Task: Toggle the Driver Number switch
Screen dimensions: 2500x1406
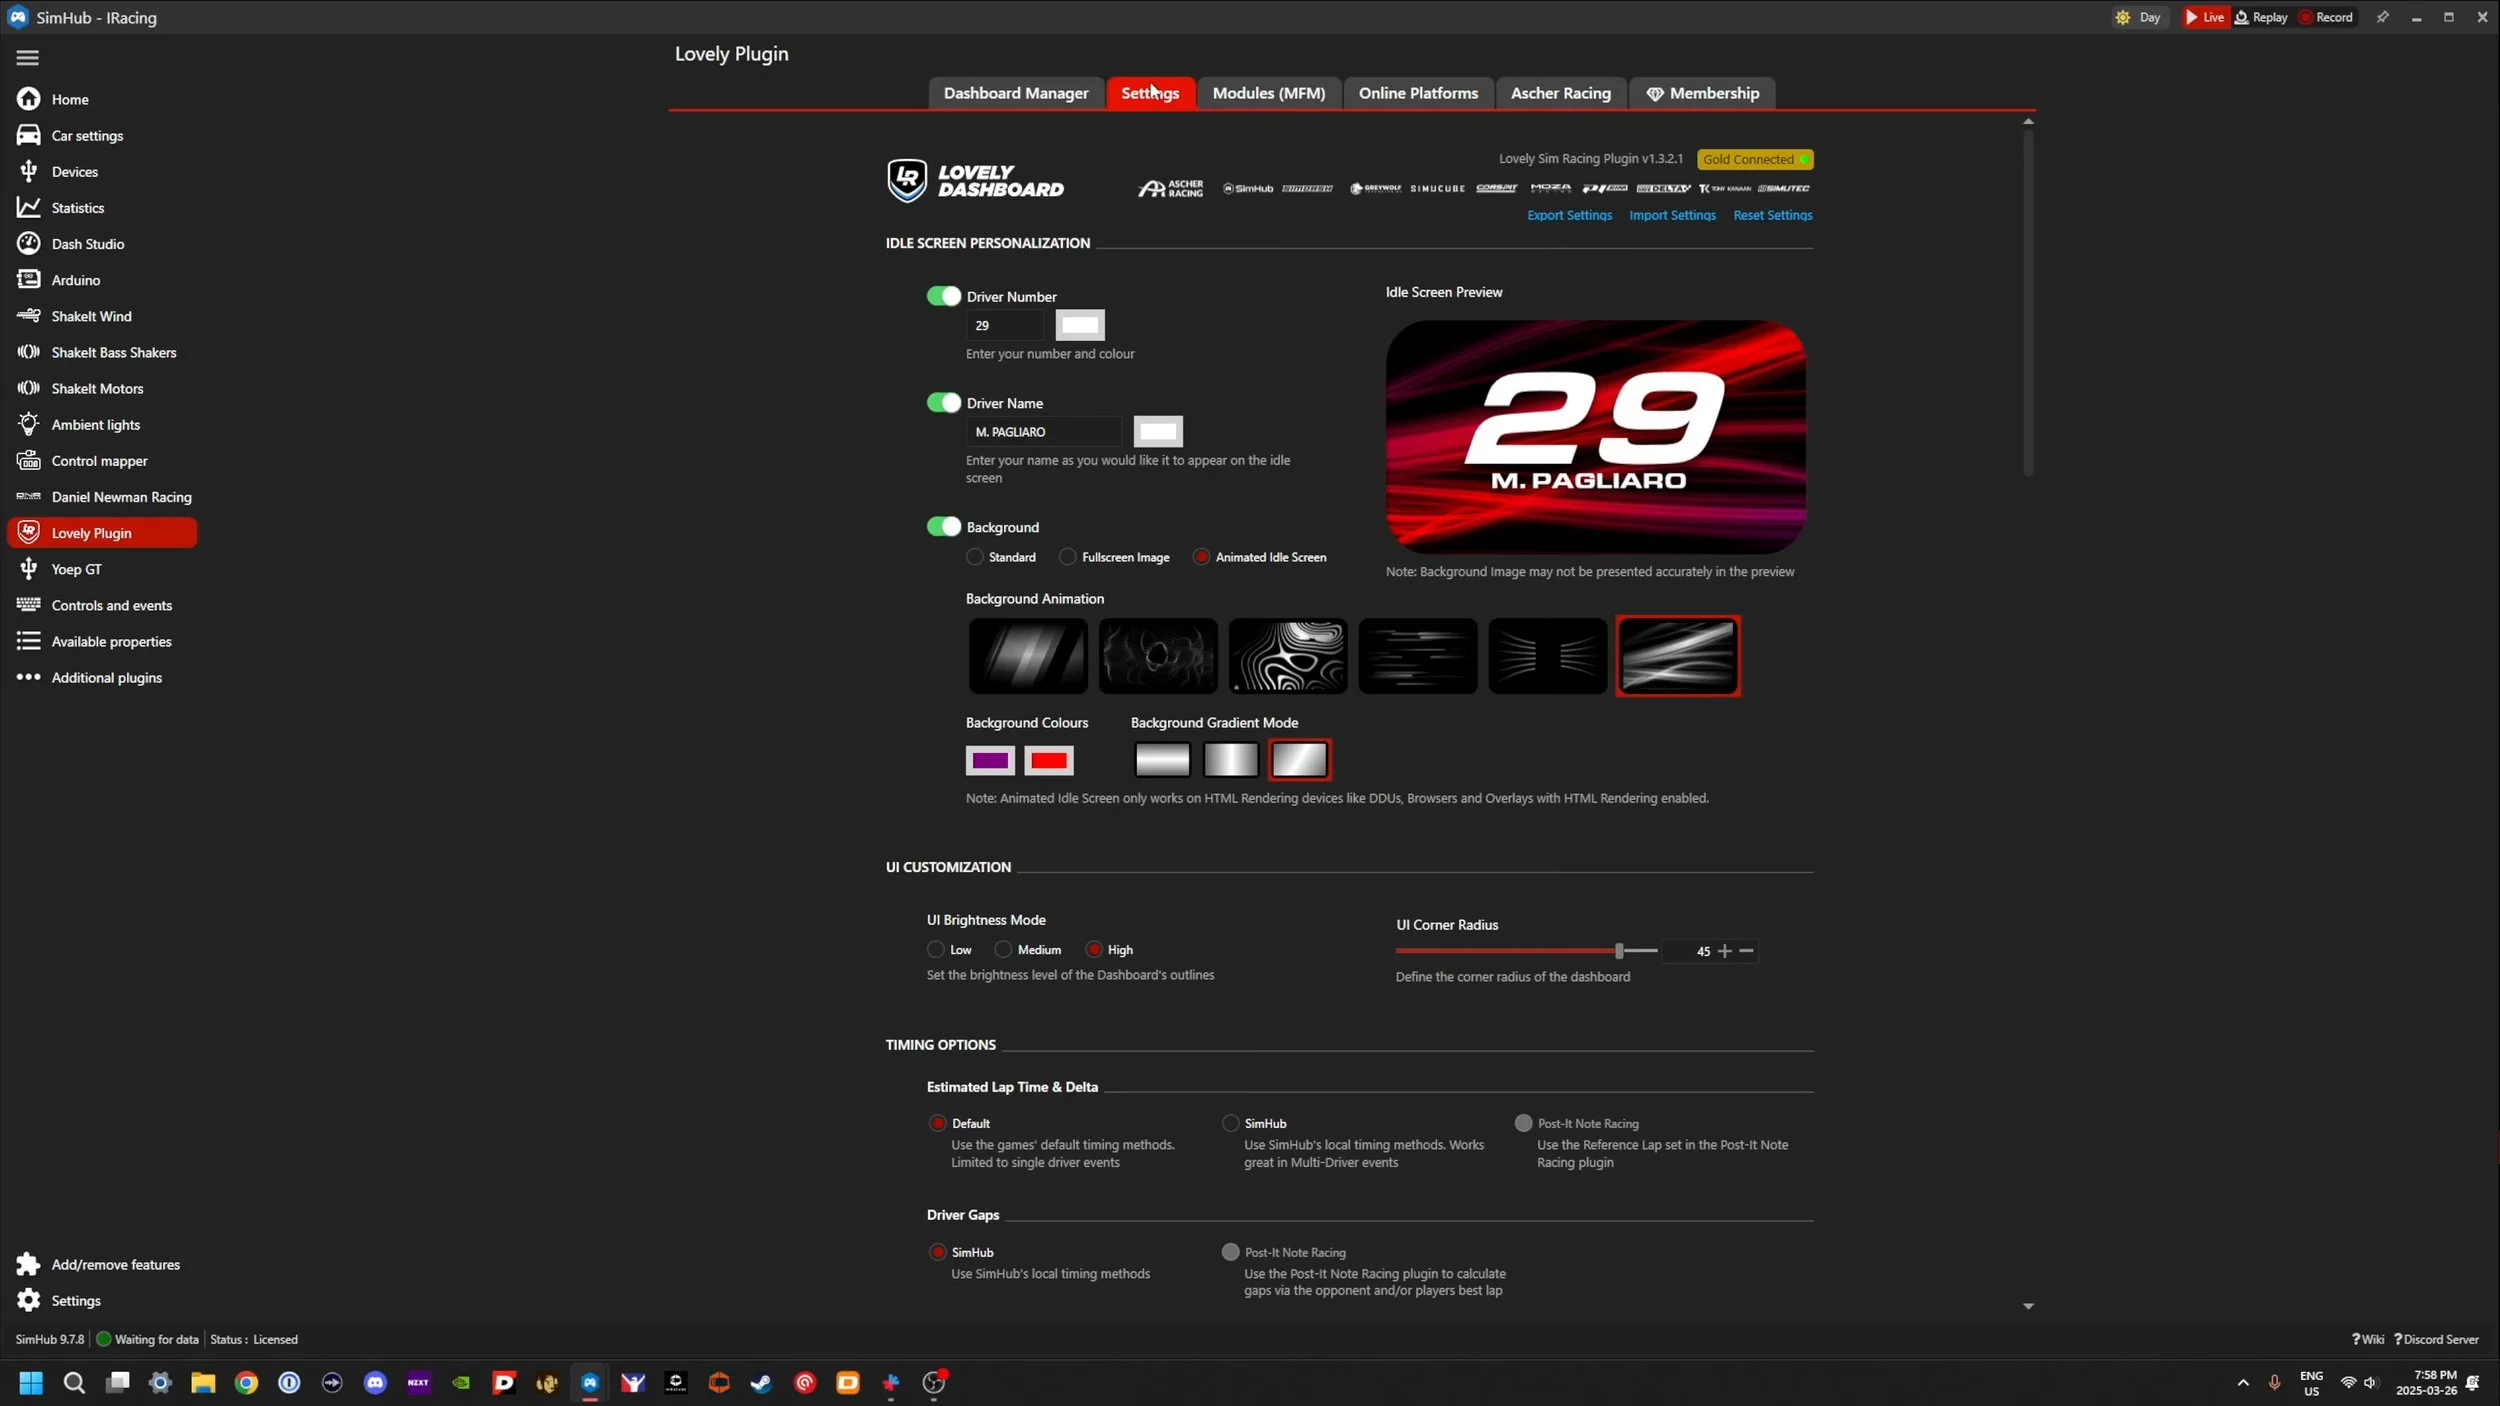Action: point(943,296)
